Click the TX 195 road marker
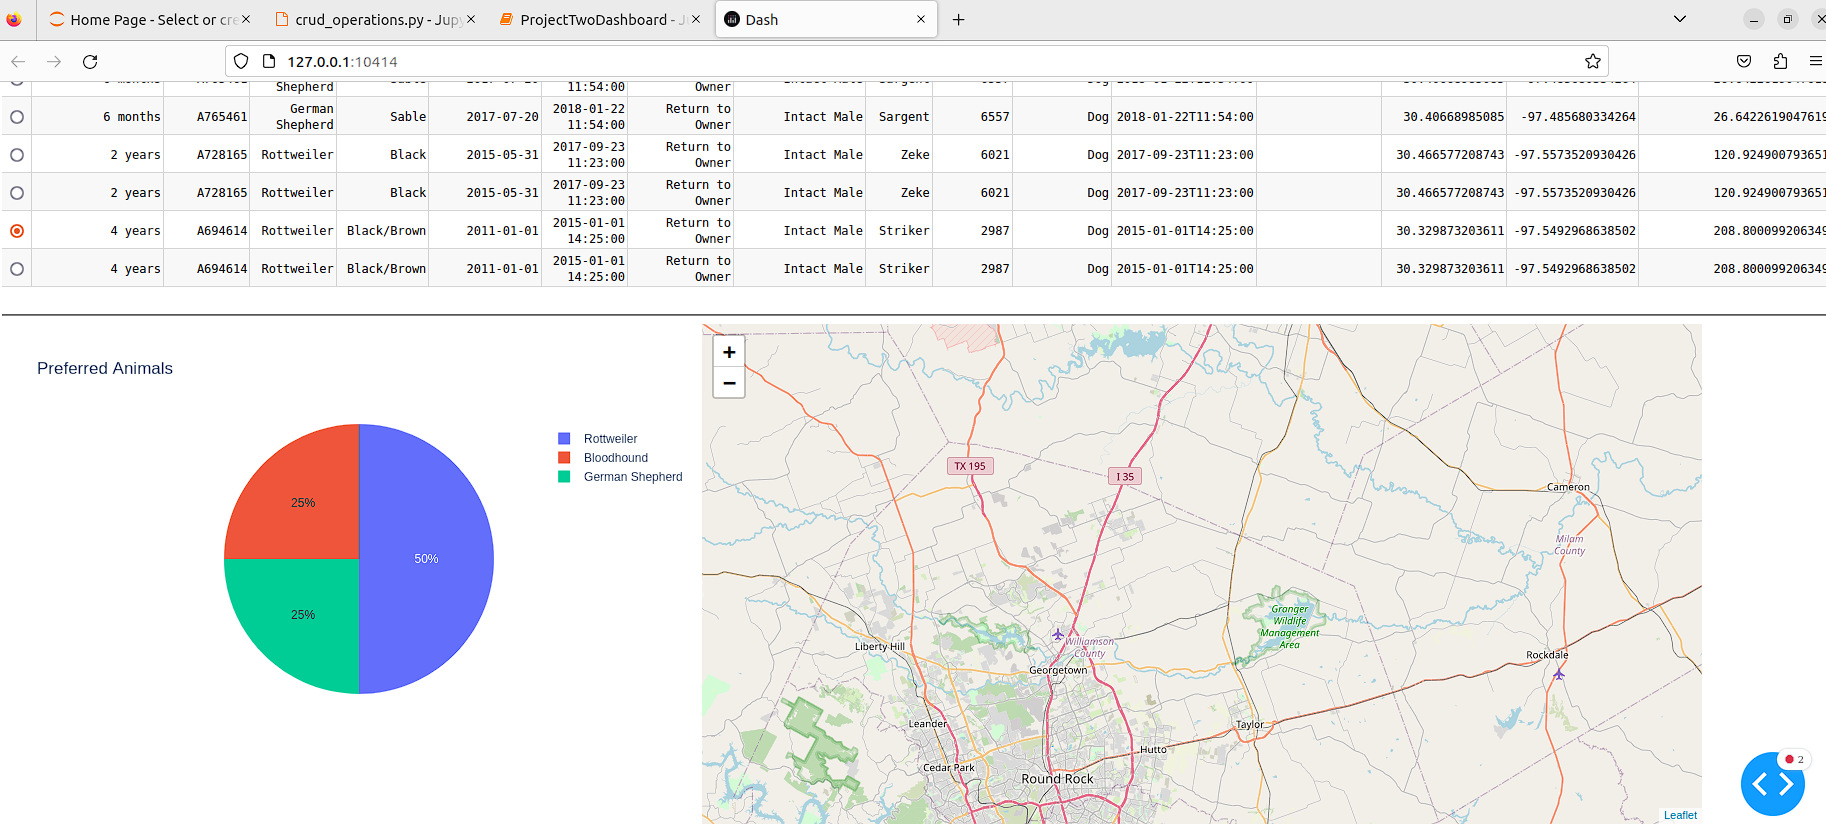1826x839 pixels. click(x=970, y=466)
